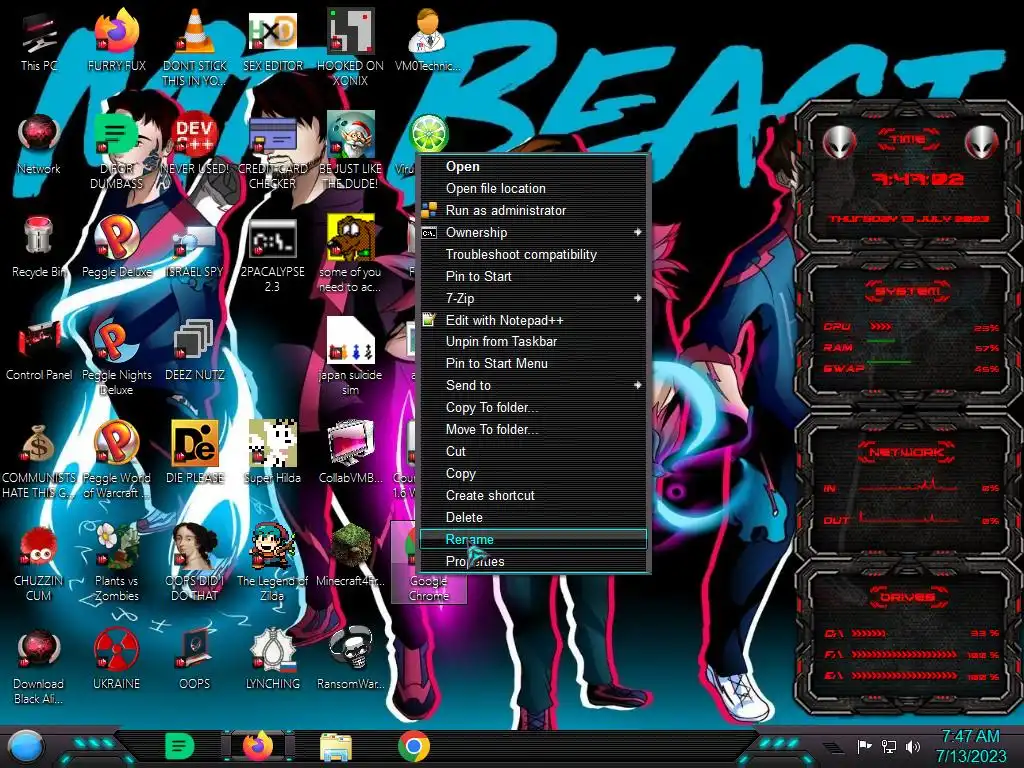The image size is (1024, 768).
Task: Select the Peggle World of Warcraft icon
Action: (116, 460)
